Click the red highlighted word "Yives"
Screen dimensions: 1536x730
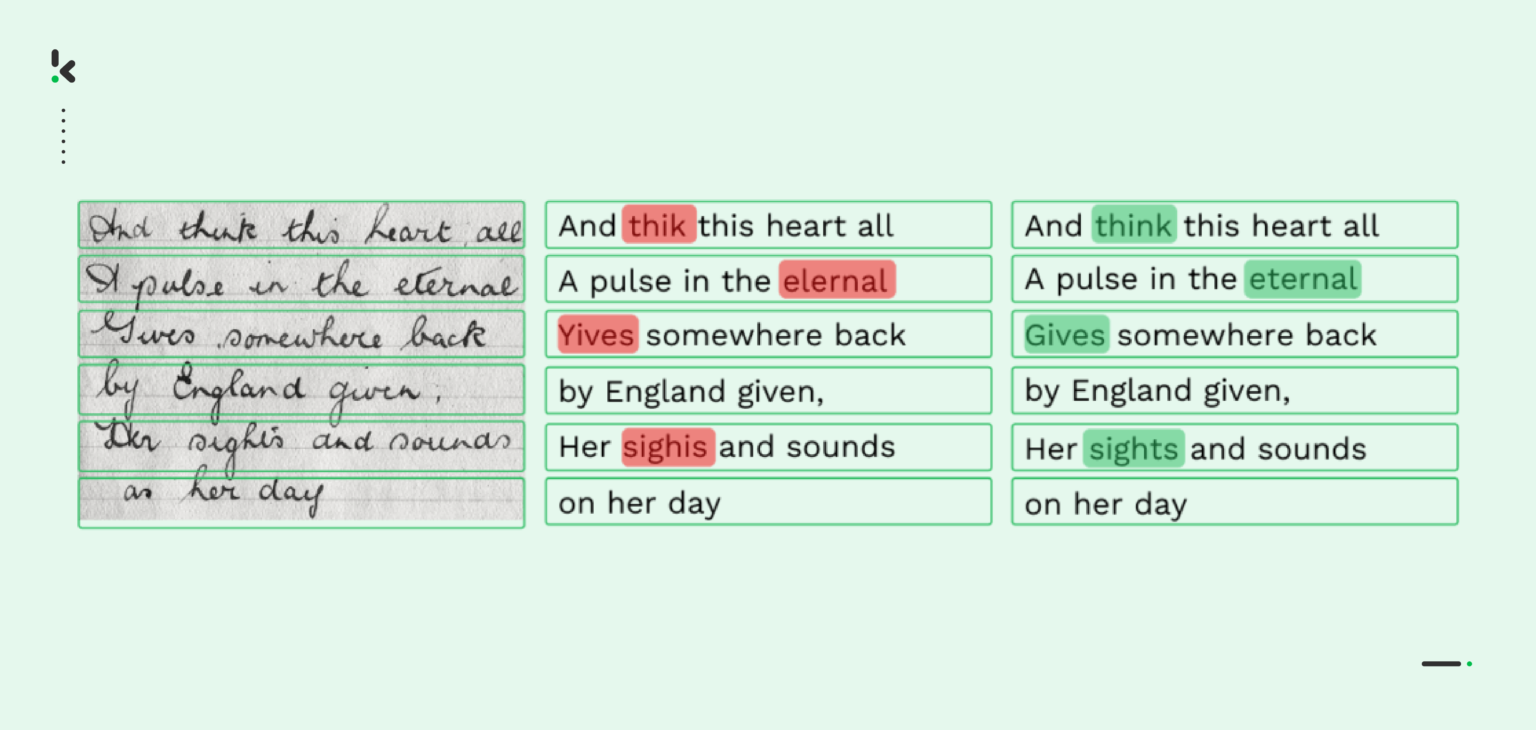pos(597,335)
